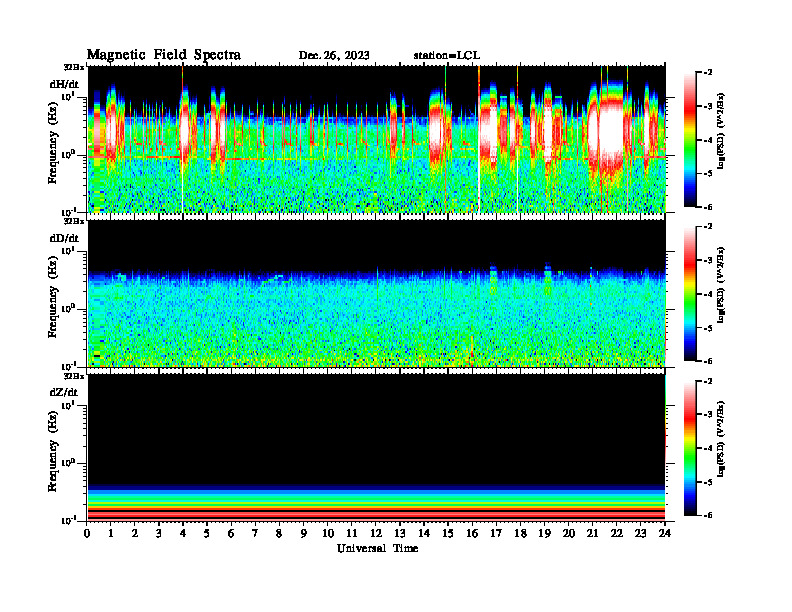Click the red horizontal band in the dZ/dt spectrogram

376,513
